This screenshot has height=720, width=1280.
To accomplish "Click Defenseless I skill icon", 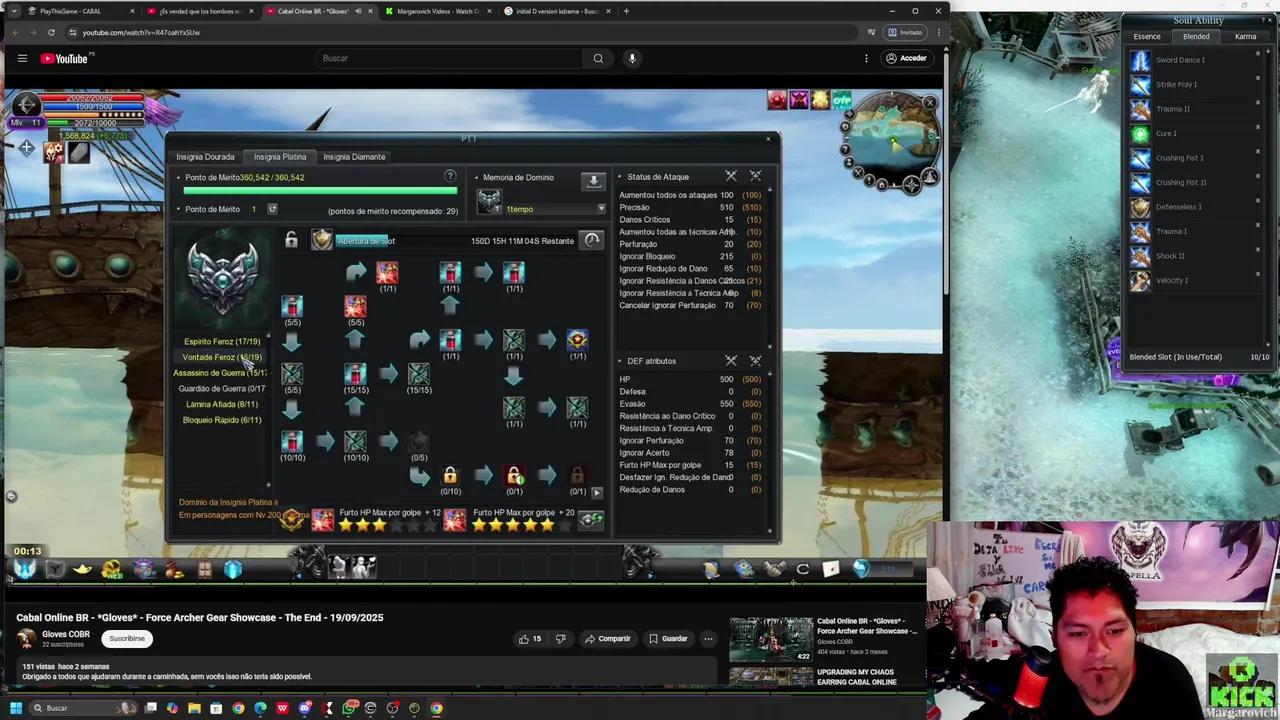I will click(x=1140, y=207).
